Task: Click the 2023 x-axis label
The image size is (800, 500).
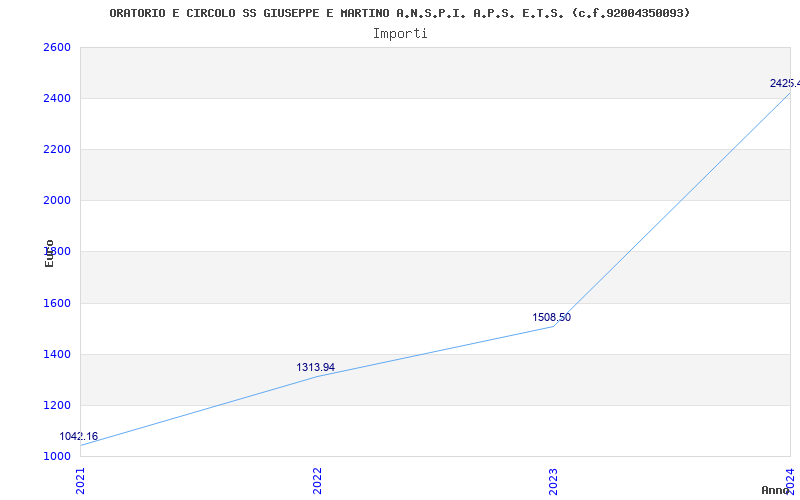Action: (x=554, y=481)
